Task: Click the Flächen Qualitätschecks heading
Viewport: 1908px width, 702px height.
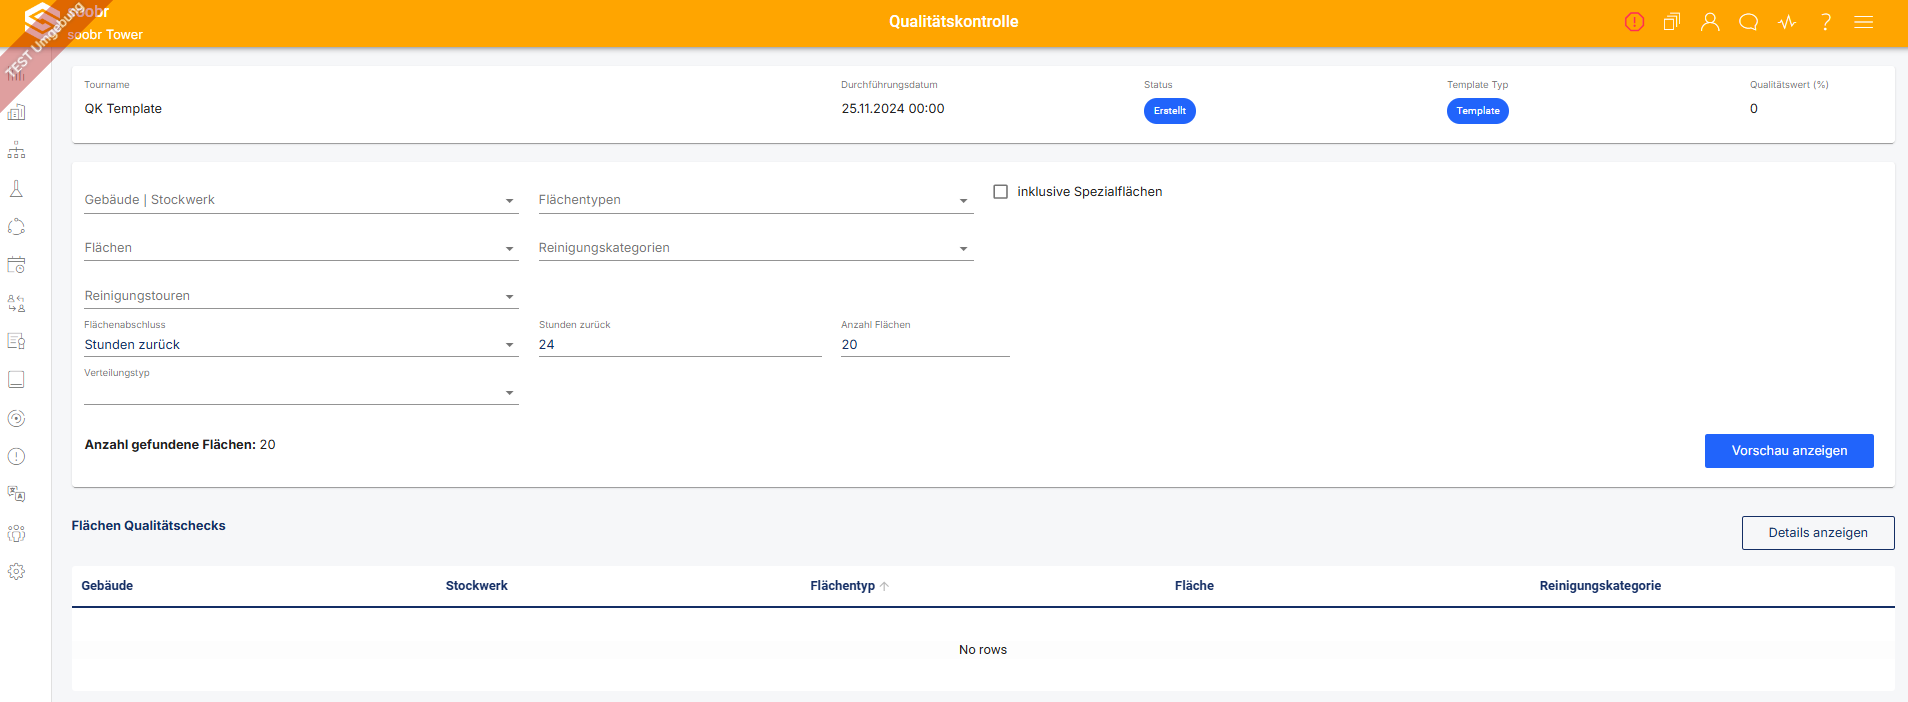Action: 149,526
